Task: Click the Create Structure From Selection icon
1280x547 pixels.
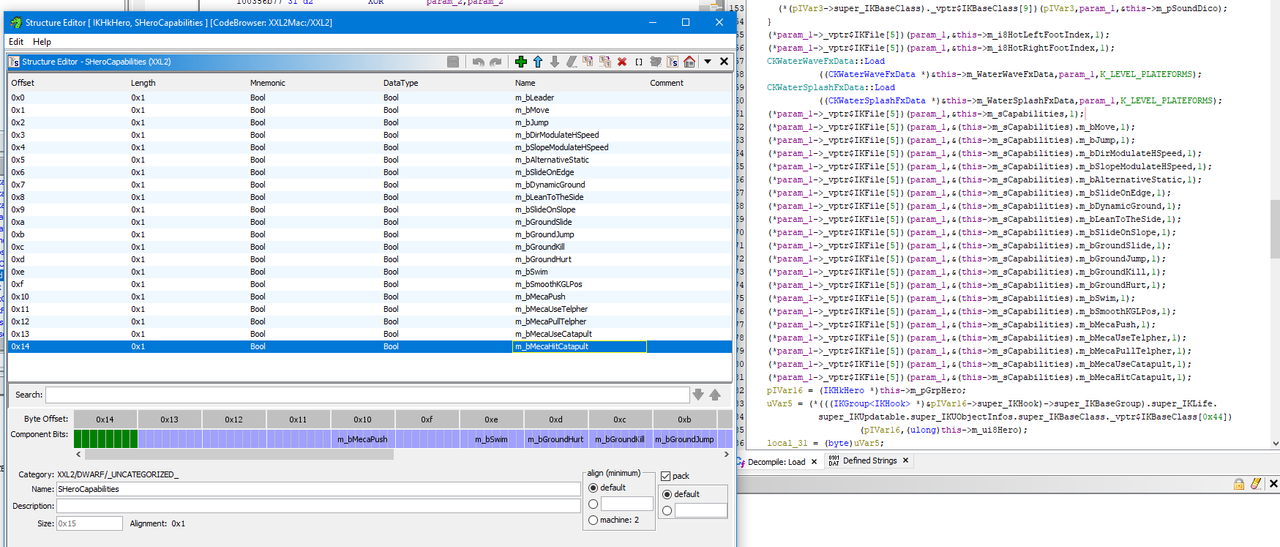Action: tap(672, 62)
